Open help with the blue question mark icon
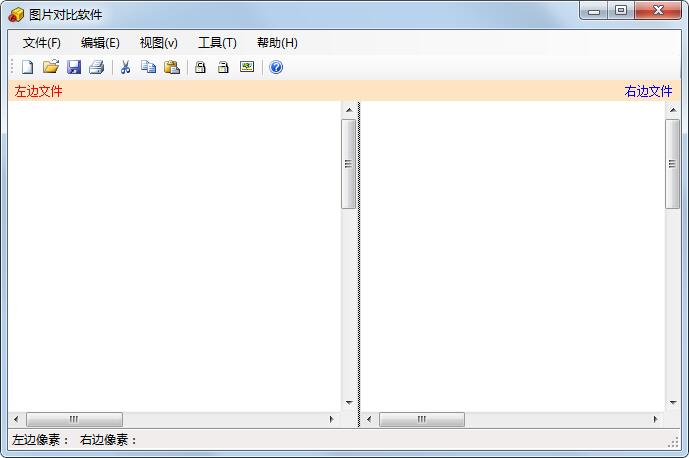This screenshot has width=689, height=458. click(x=276, y=67)
